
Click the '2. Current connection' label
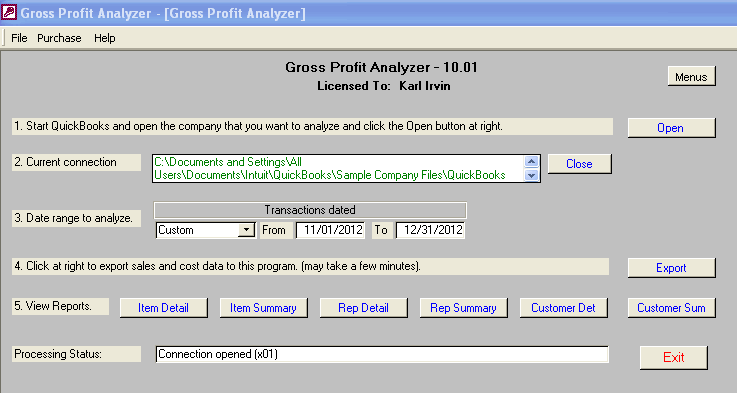[x=76, y=162]
